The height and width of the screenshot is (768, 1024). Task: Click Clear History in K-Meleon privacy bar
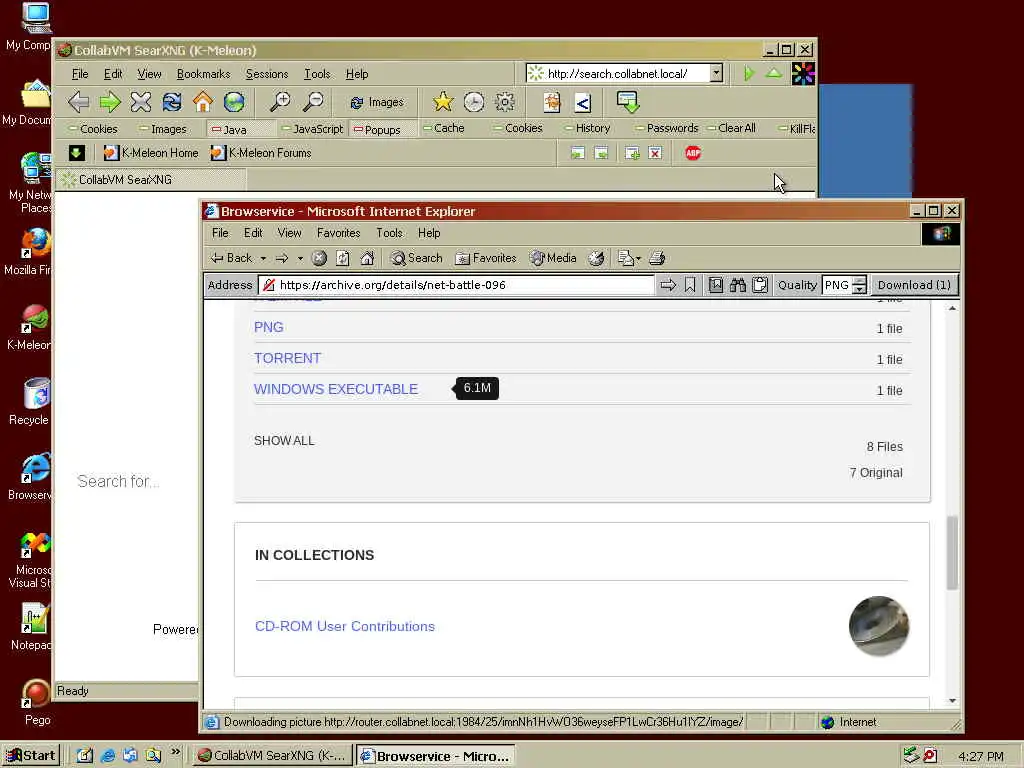(x=587, y=128)
